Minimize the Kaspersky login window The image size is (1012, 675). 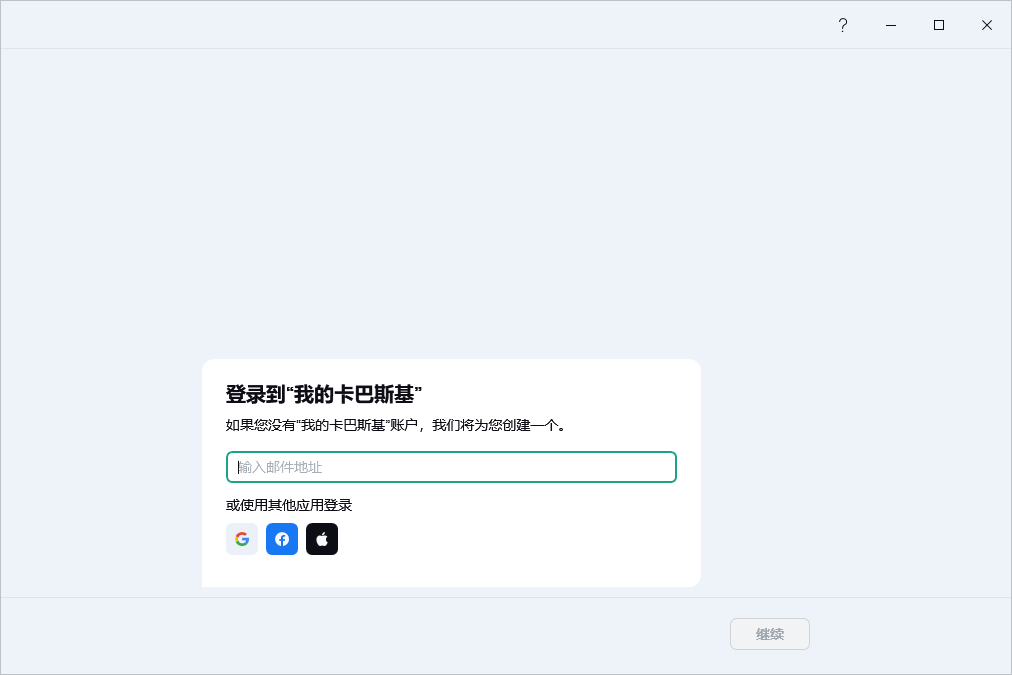[x=891, y=25]
